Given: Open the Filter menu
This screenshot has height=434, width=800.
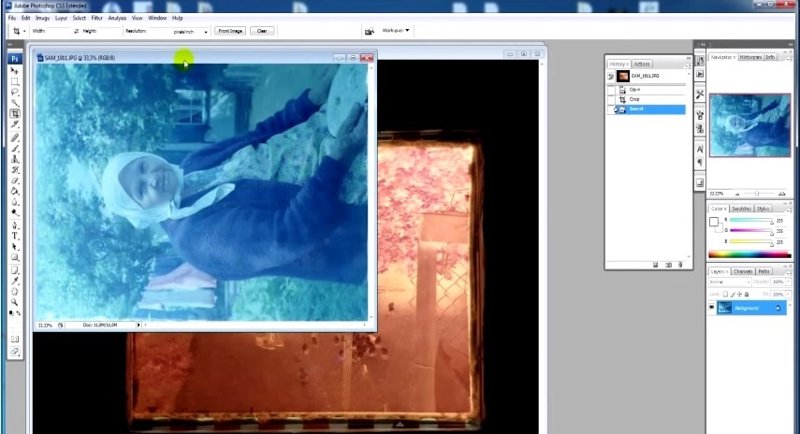Looking at the screenshot, I should pyautogui.click(x=96, y=18).
